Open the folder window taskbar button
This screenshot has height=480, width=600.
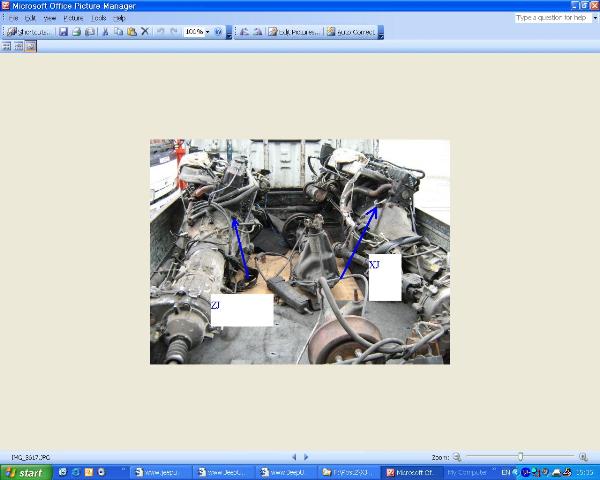tap(348, 473)
